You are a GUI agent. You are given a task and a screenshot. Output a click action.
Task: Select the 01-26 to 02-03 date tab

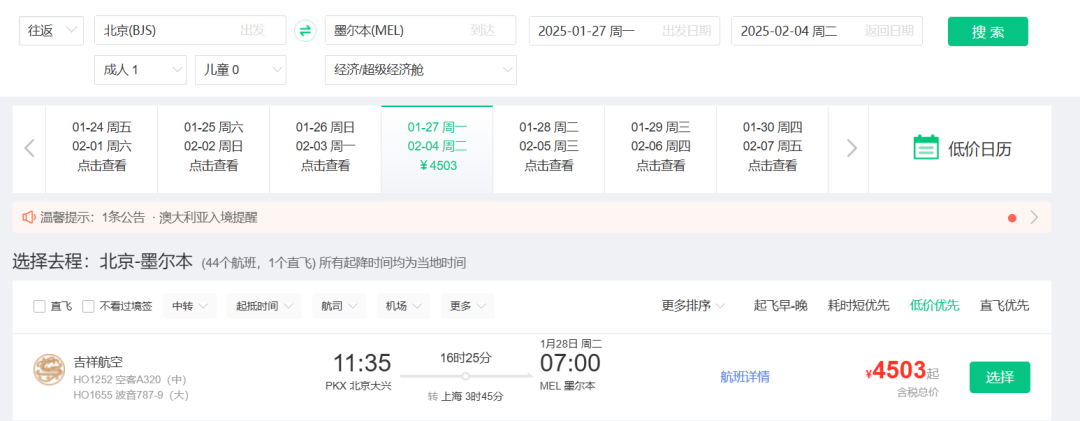pyautogui.click(x=325, y=146)
